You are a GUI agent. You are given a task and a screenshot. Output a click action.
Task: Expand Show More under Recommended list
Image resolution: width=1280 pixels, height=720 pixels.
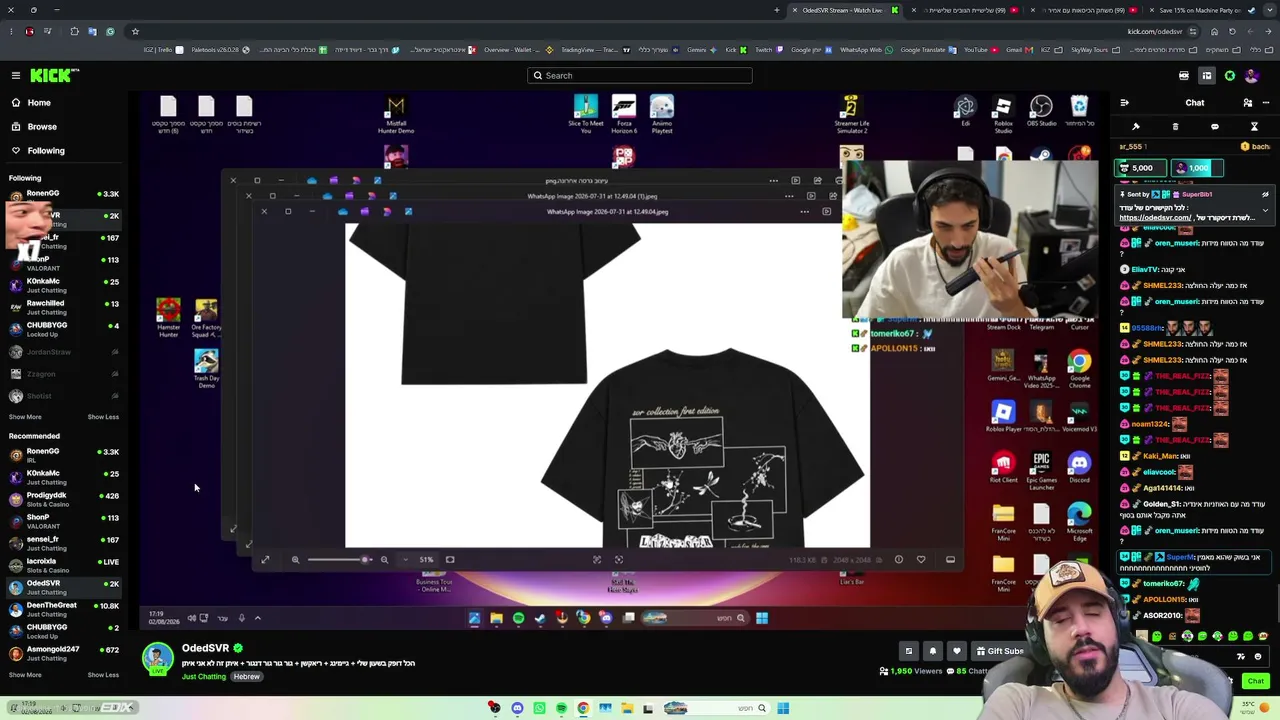pyautogui.click(x=25, y=675)
